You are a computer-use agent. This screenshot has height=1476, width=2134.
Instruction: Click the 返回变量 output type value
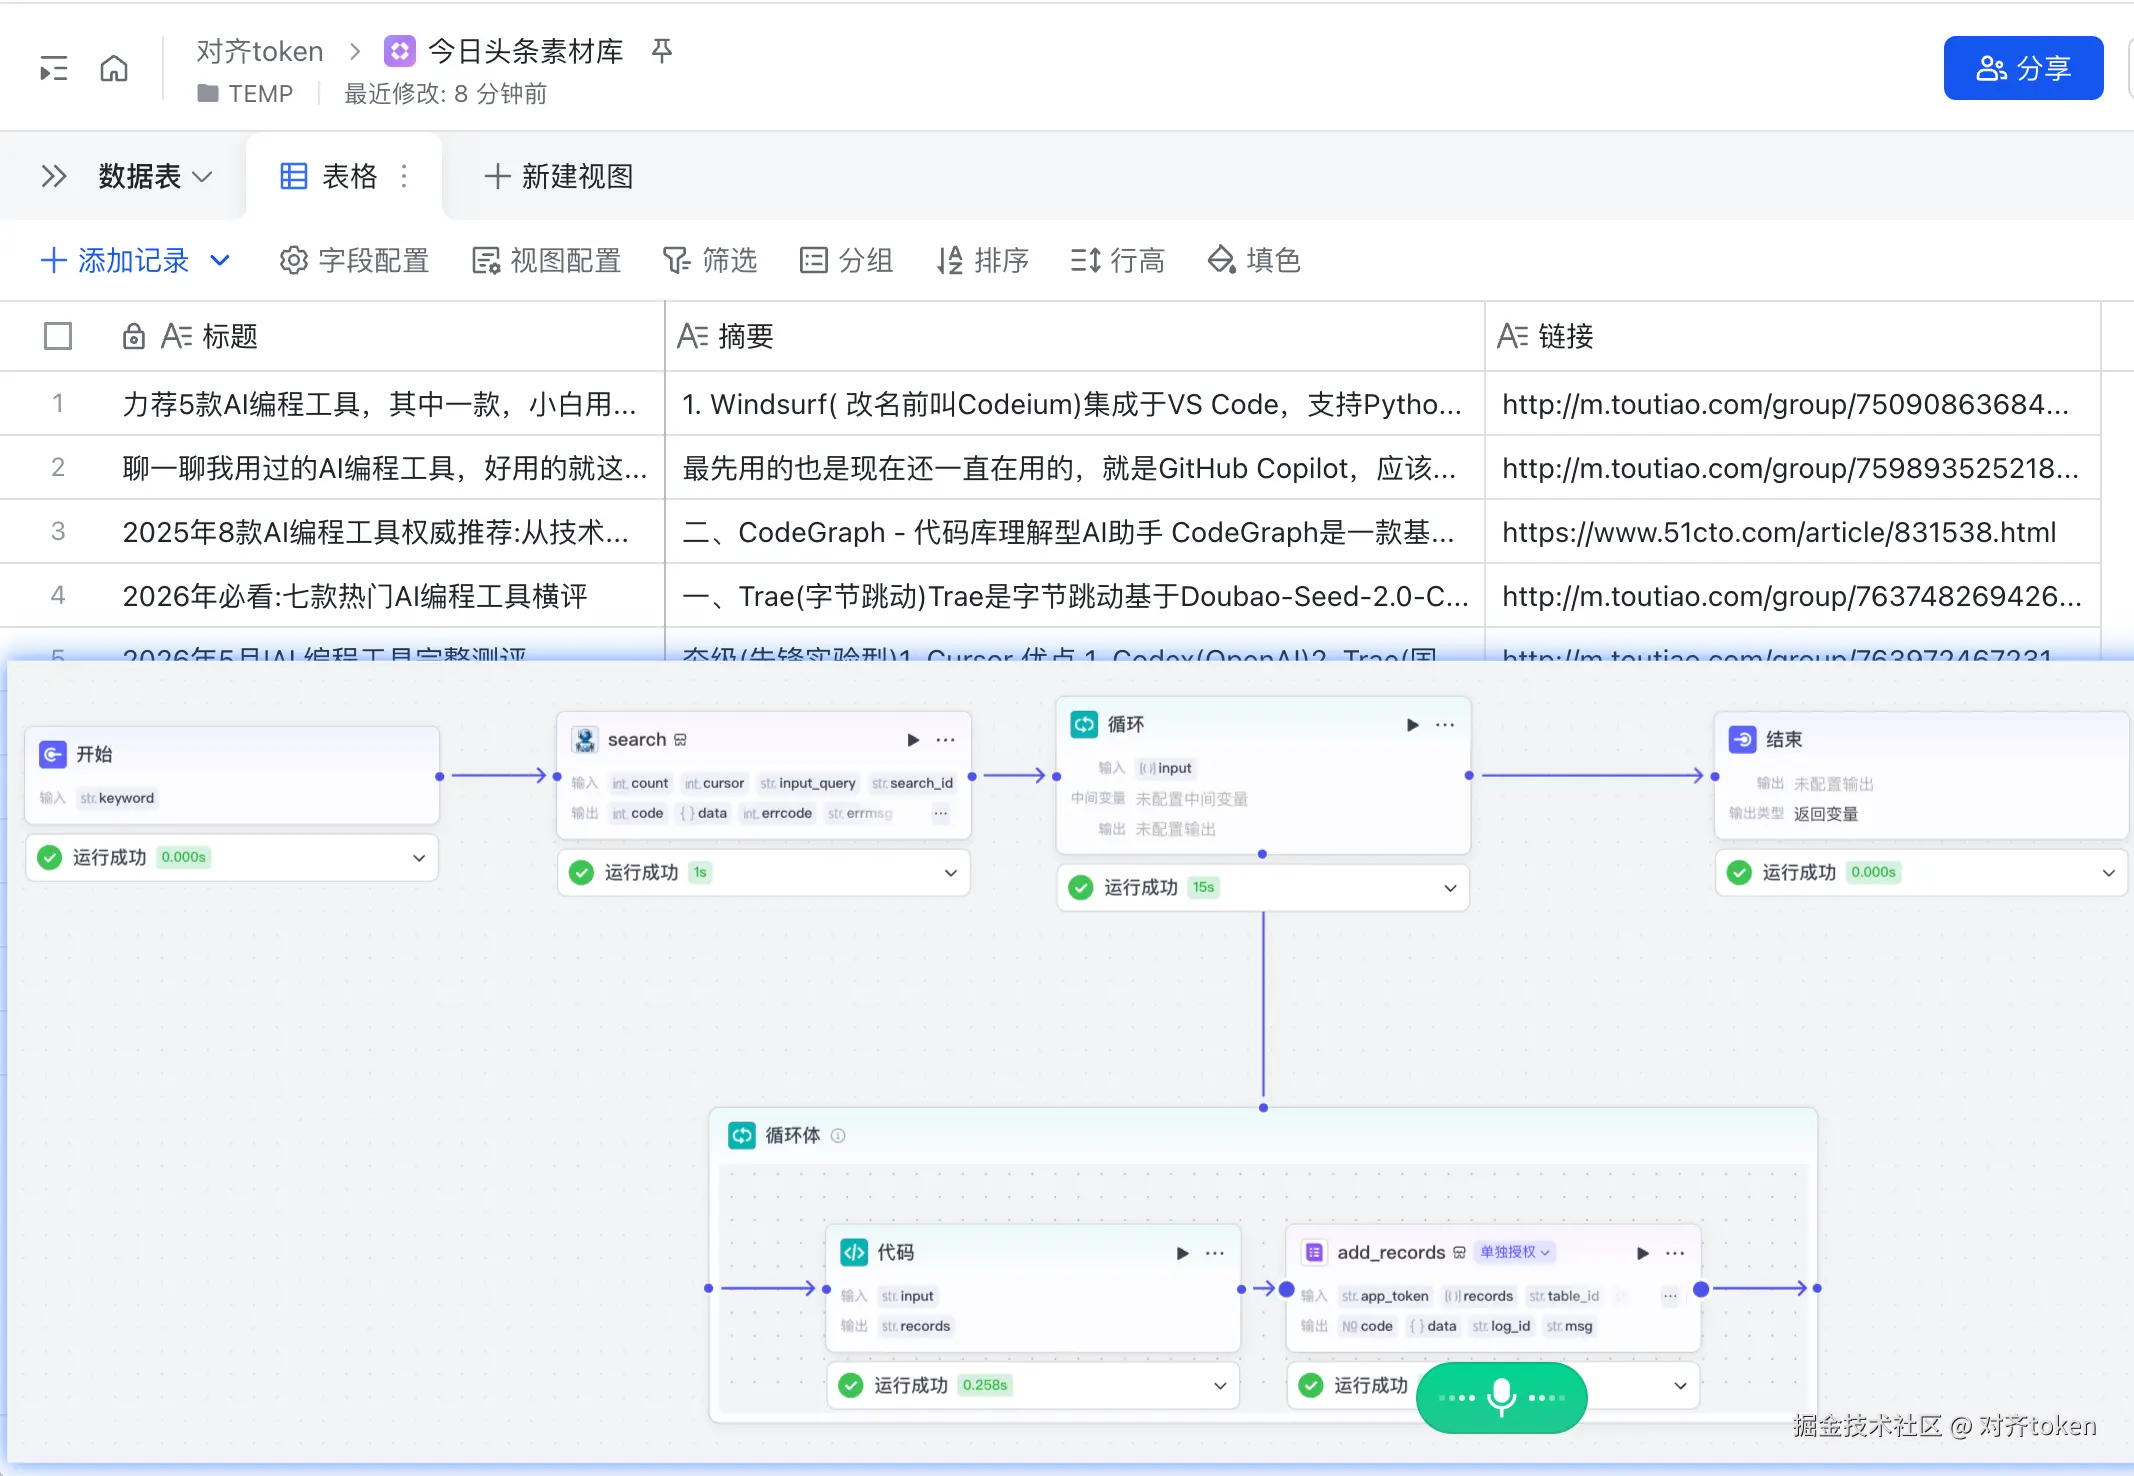[x=1825, y=814]
